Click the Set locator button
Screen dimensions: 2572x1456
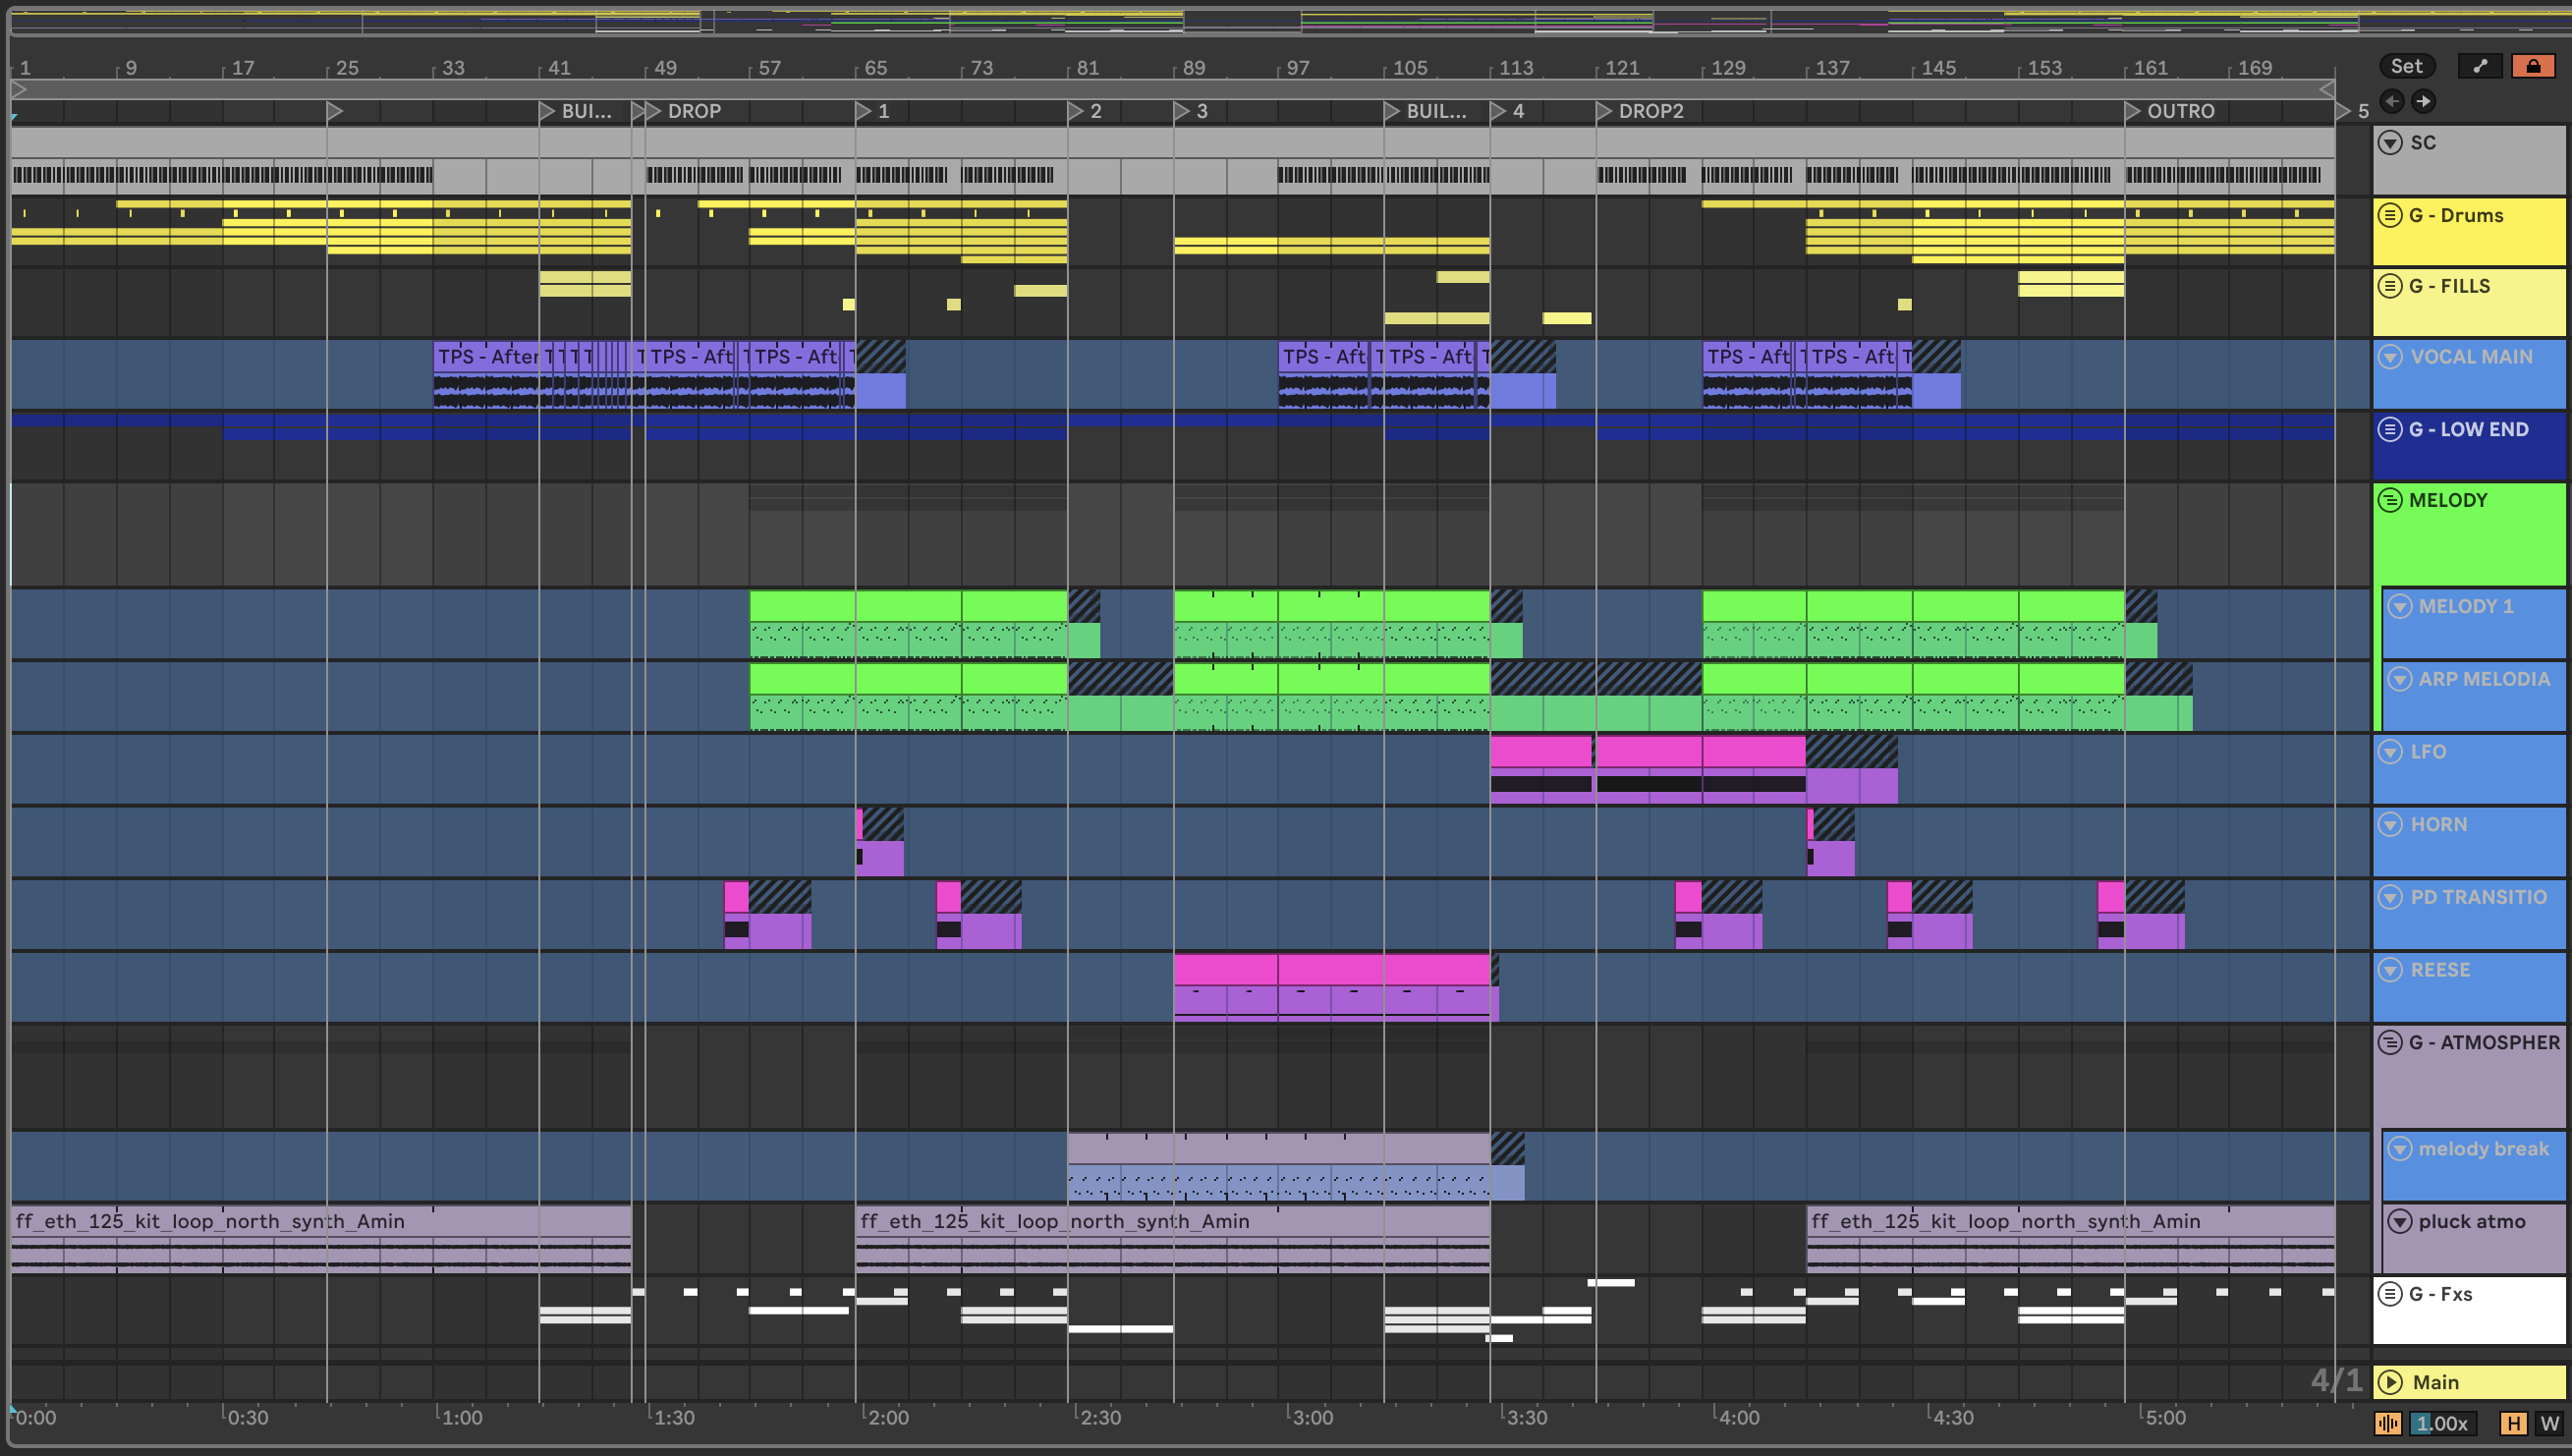2406,66
